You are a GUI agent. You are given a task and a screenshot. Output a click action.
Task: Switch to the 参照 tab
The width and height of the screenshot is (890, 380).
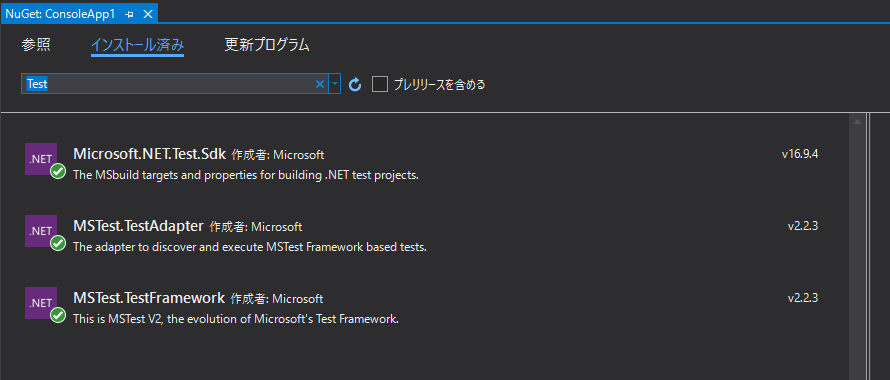(36, 45)
